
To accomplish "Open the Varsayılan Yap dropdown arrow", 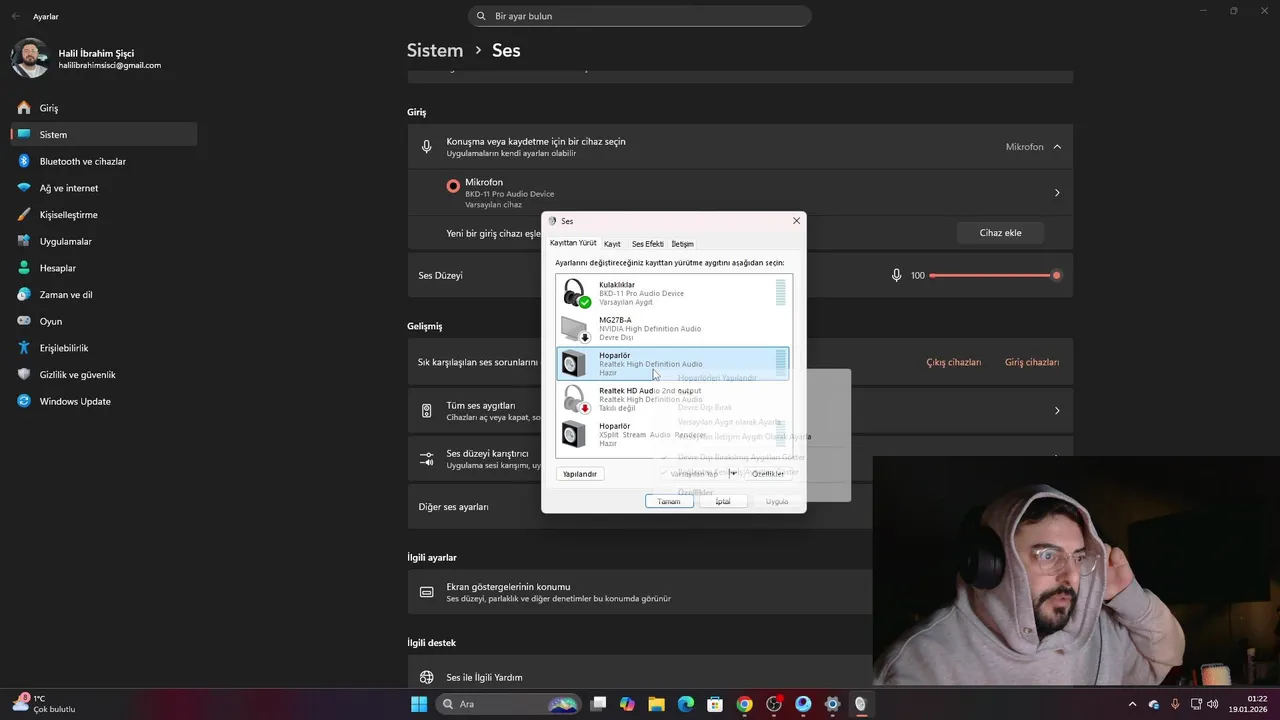I will tap(732, 473).
